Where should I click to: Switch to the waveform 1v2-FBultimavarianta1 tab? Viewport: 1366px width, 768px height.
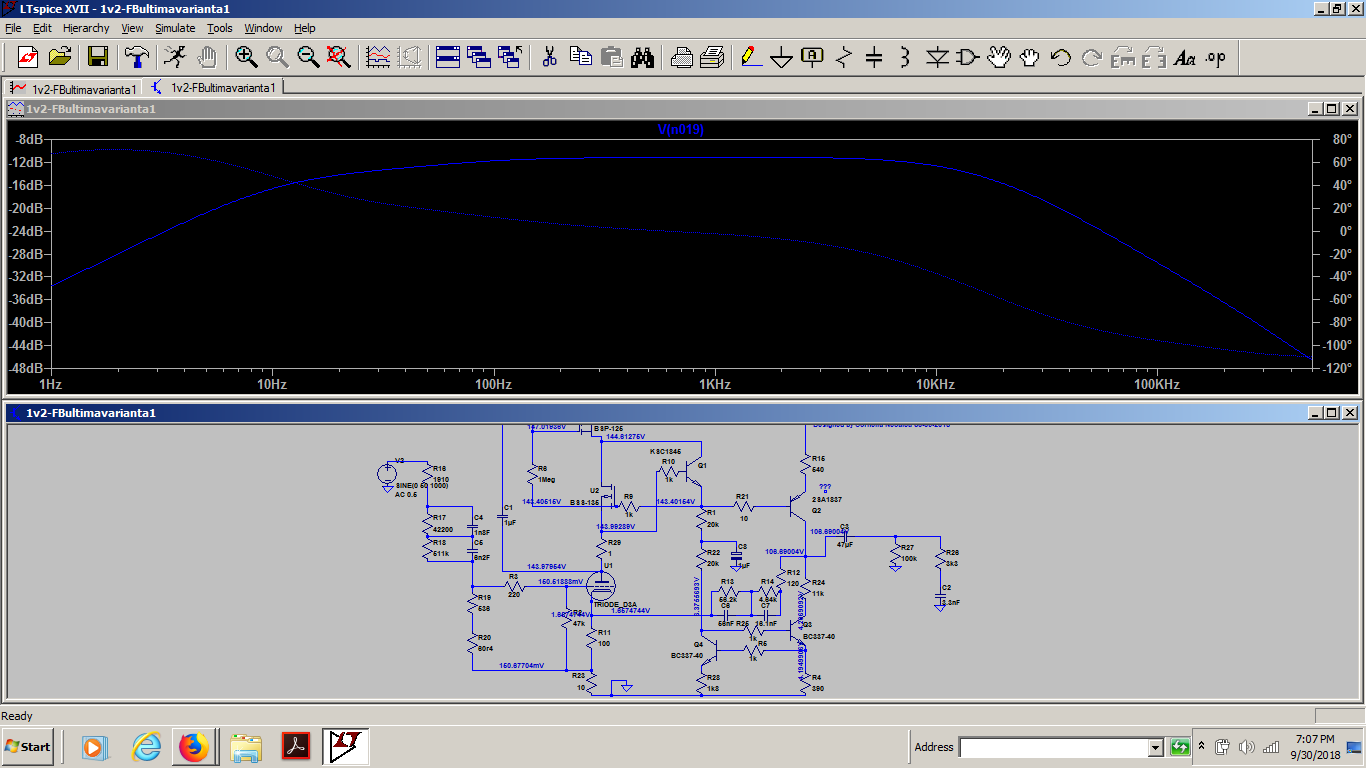(73, 88)
